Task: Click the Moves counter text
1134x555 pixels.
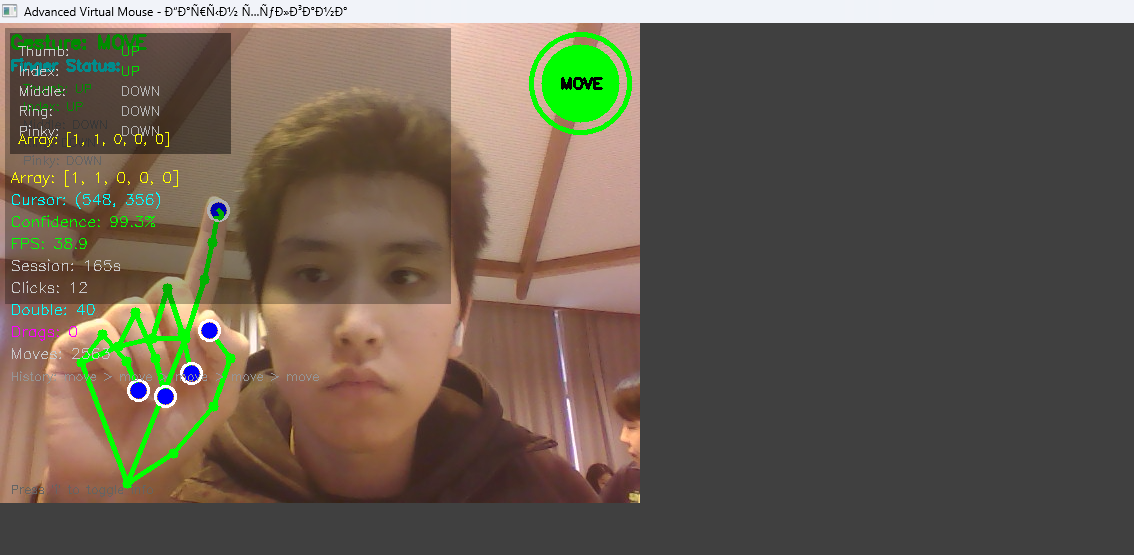Action: pyautogui.click(x=60, y=354)
